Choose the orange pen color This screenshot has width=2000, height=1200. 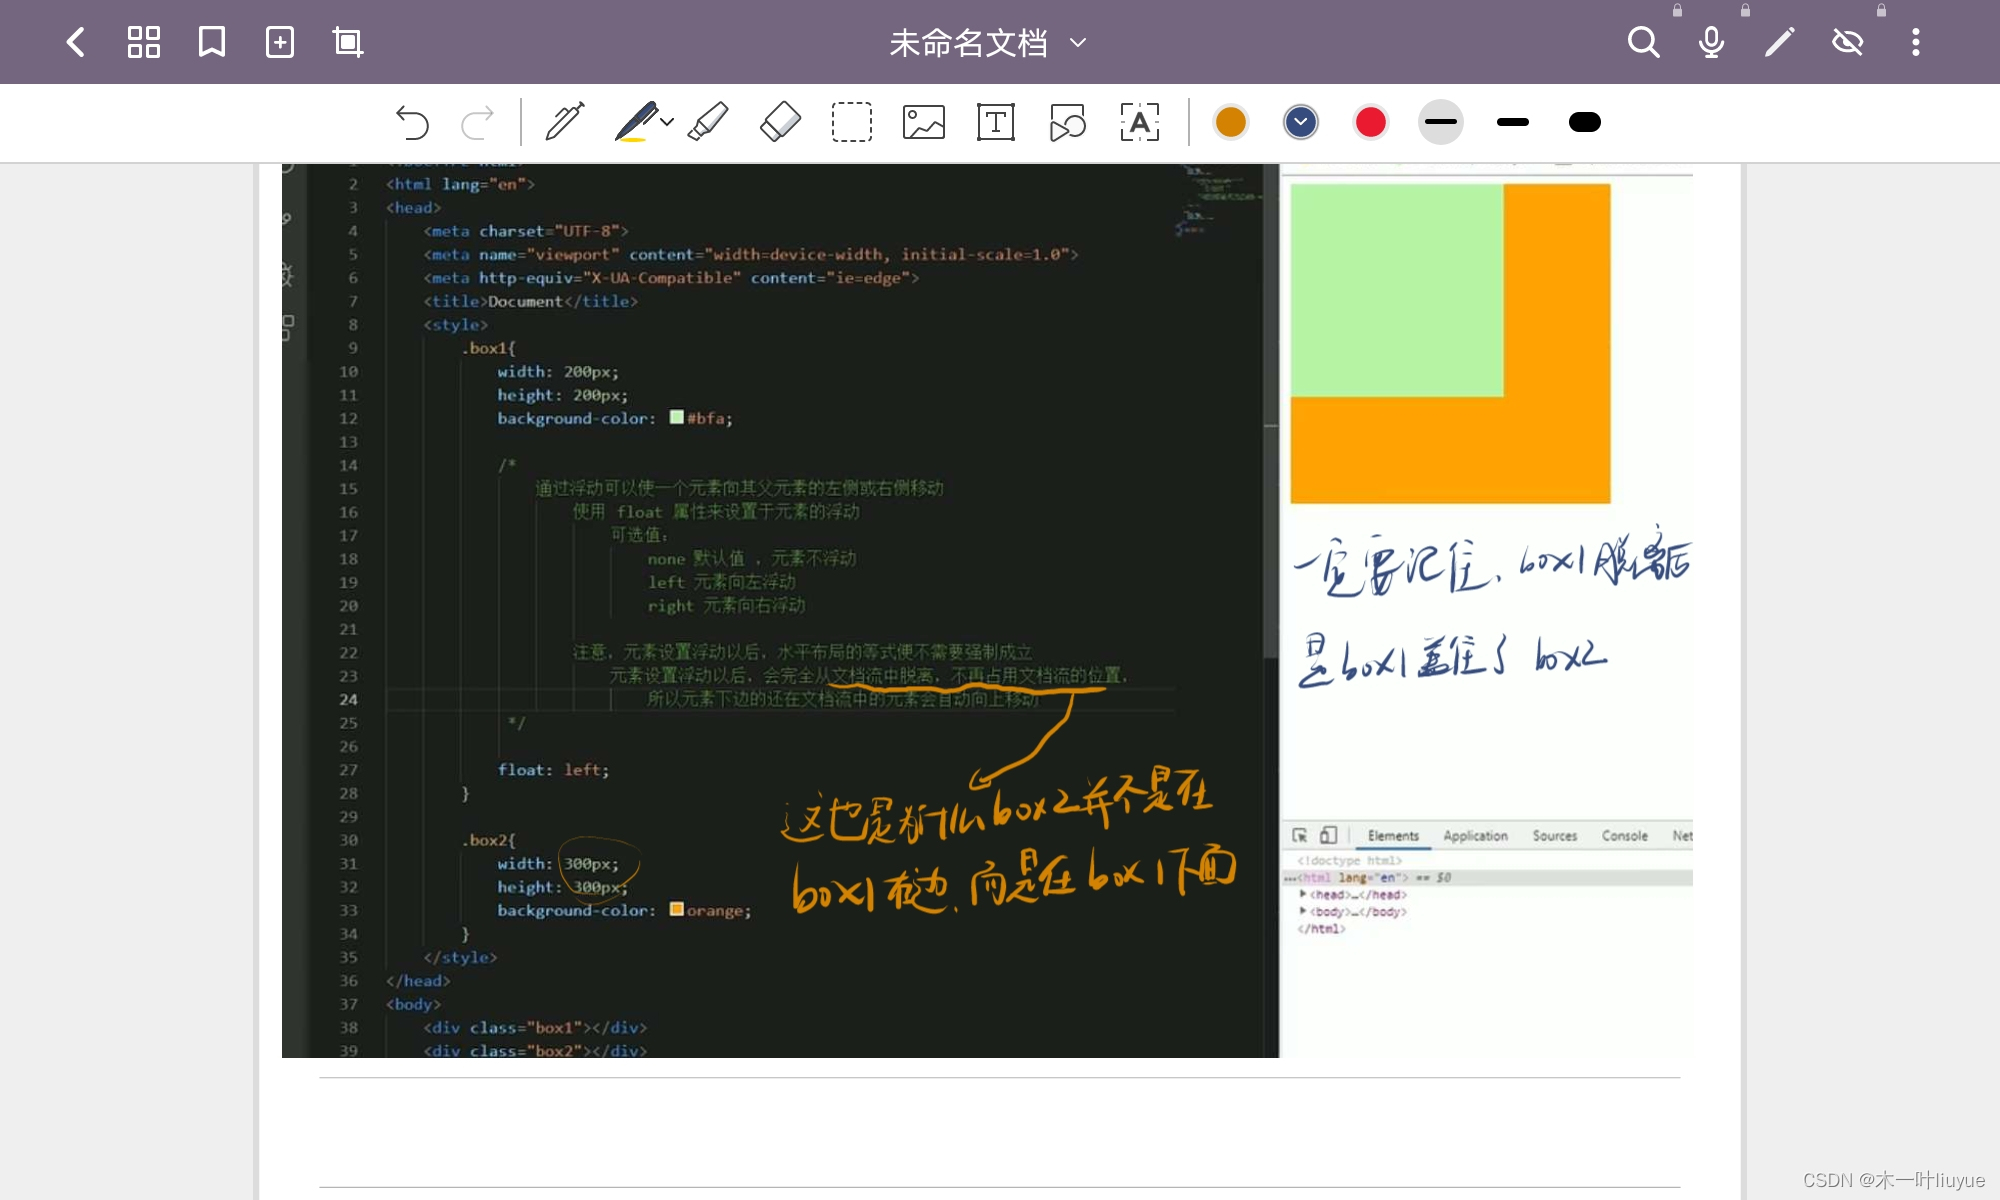[x=1231, y=122]
